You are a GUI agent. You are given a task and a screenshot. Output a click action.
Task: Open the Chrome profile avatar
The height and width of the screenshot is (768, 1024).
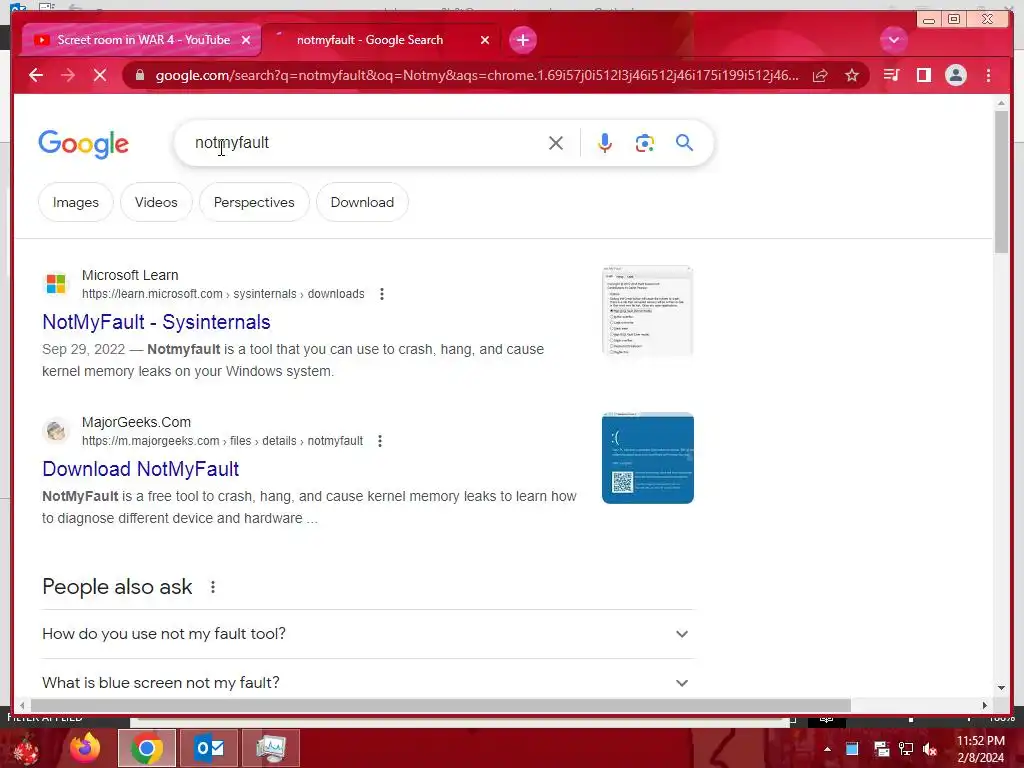click(955, 75)
